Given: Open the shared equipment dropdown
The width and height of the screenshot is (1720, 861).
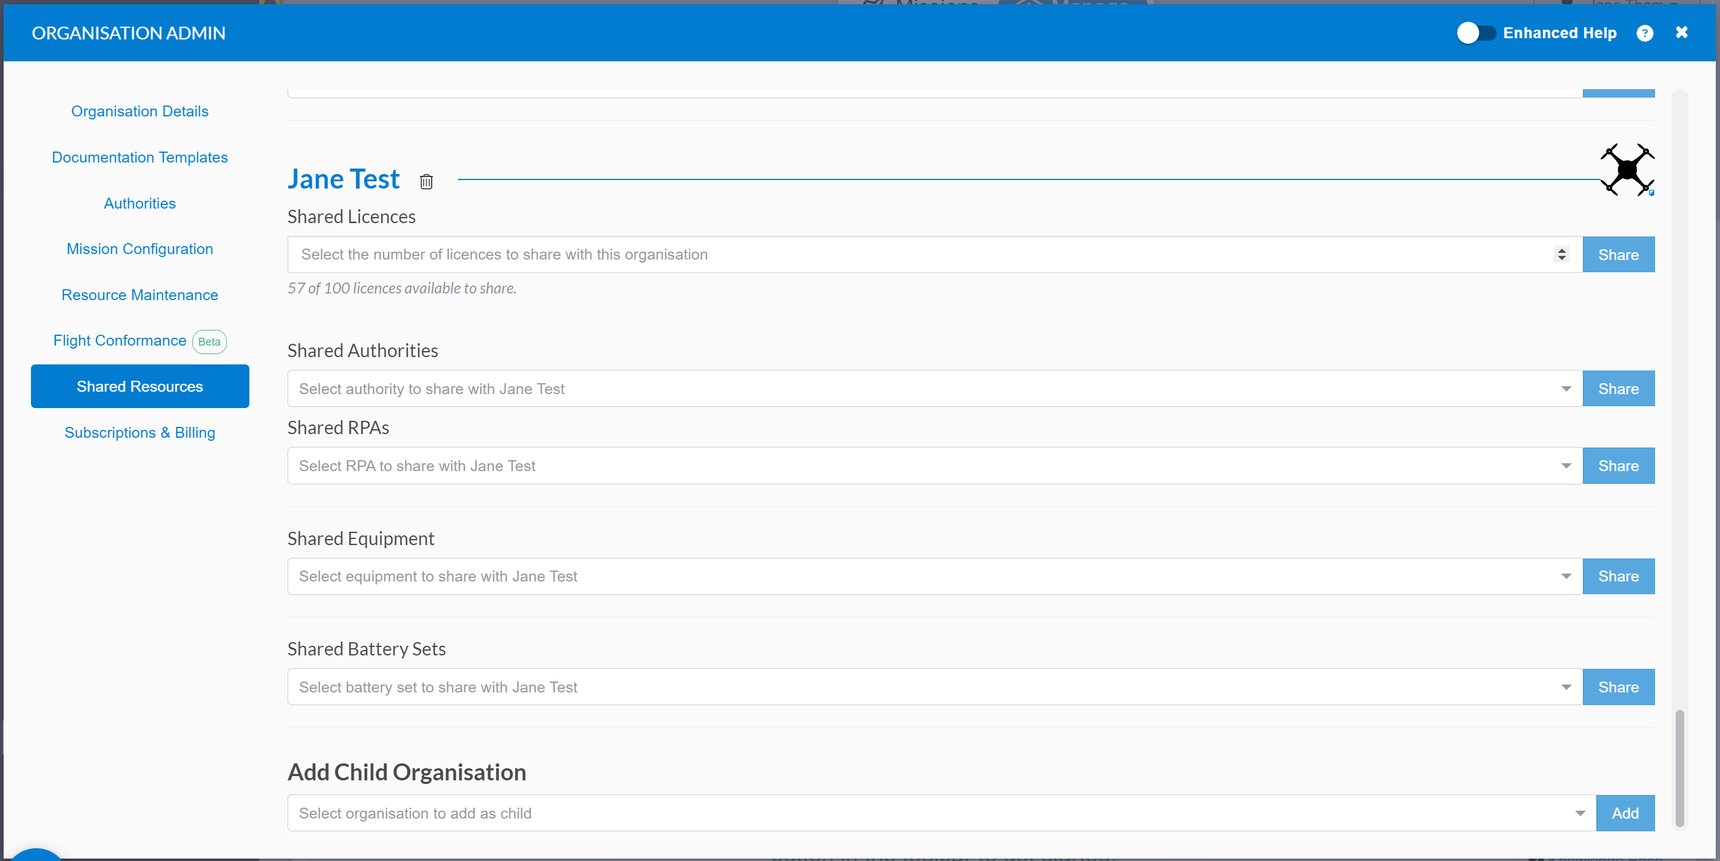Looking at the screenshot, I should (x=935, y=576).
